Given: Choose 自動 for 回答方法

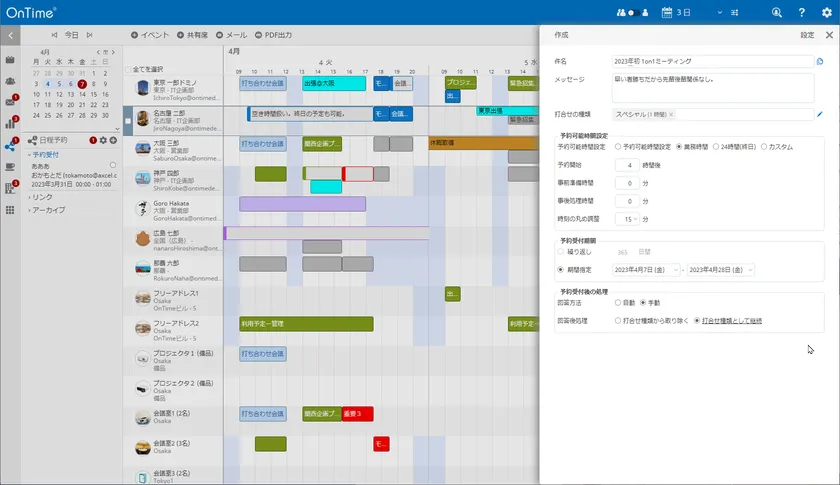Looking at the screenshot, I should [x=619, y=302].
